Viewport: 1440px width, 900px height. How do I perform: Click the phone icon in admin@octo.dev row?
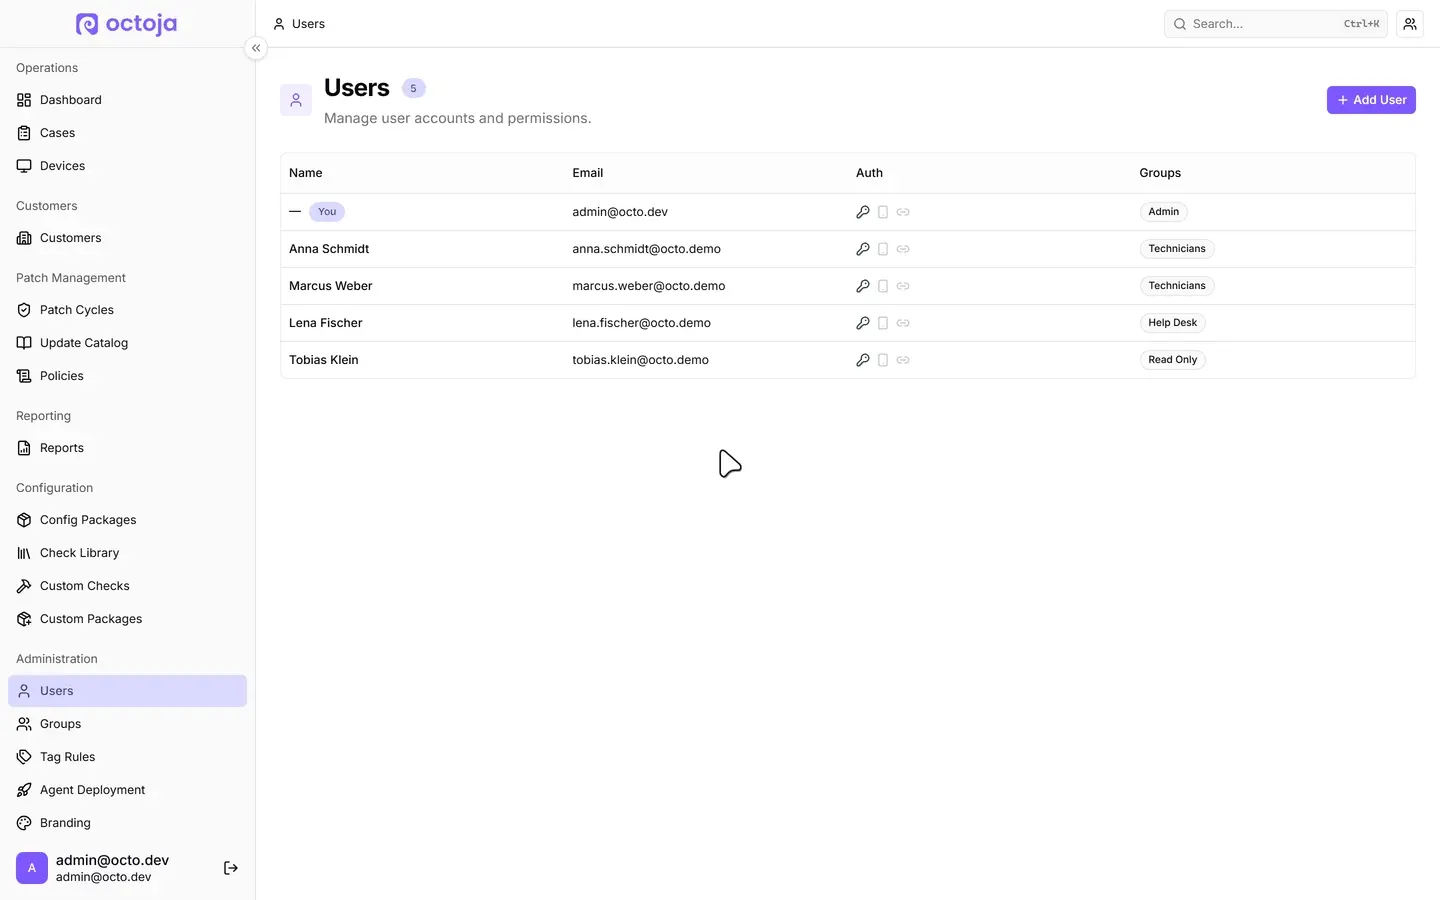883,212
